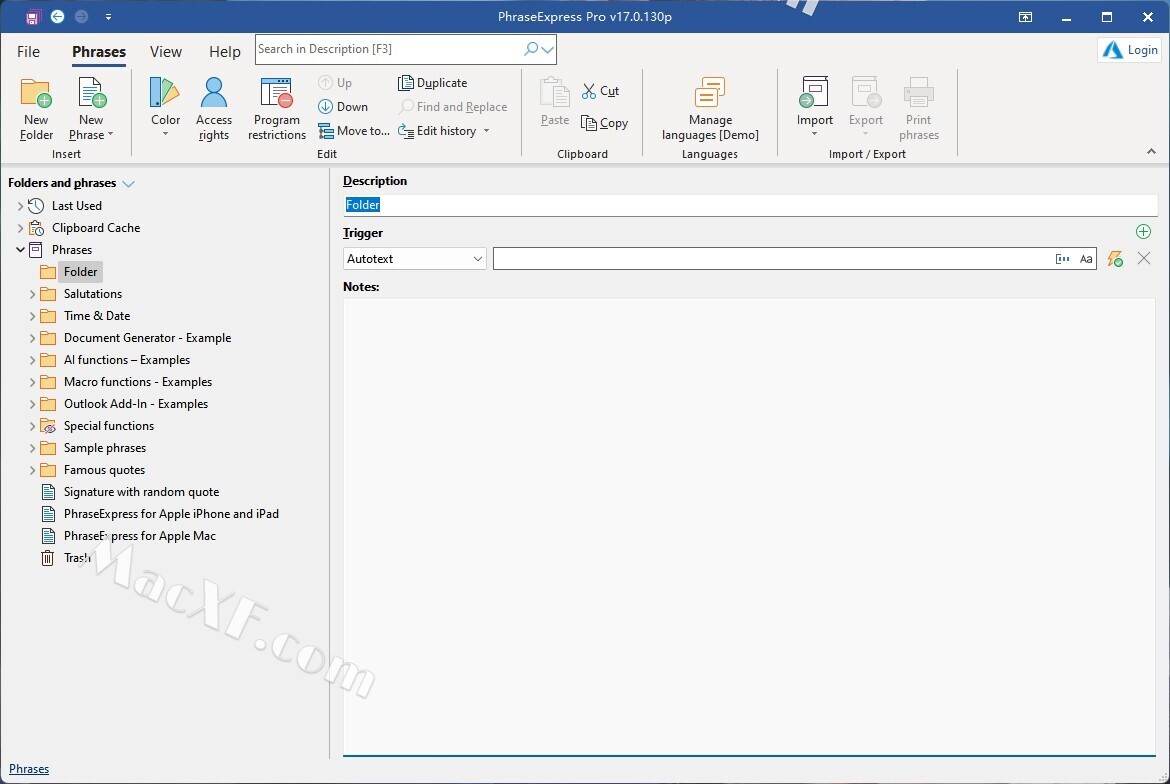Image resolution: width=1170 pixels, height=784 pixels.
Task: Click the Description text field
Action: [x=750, y=205]
